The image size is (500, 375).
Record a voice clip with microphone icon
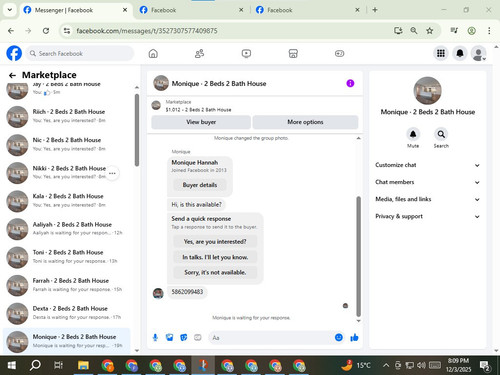[x=155, y=338]
